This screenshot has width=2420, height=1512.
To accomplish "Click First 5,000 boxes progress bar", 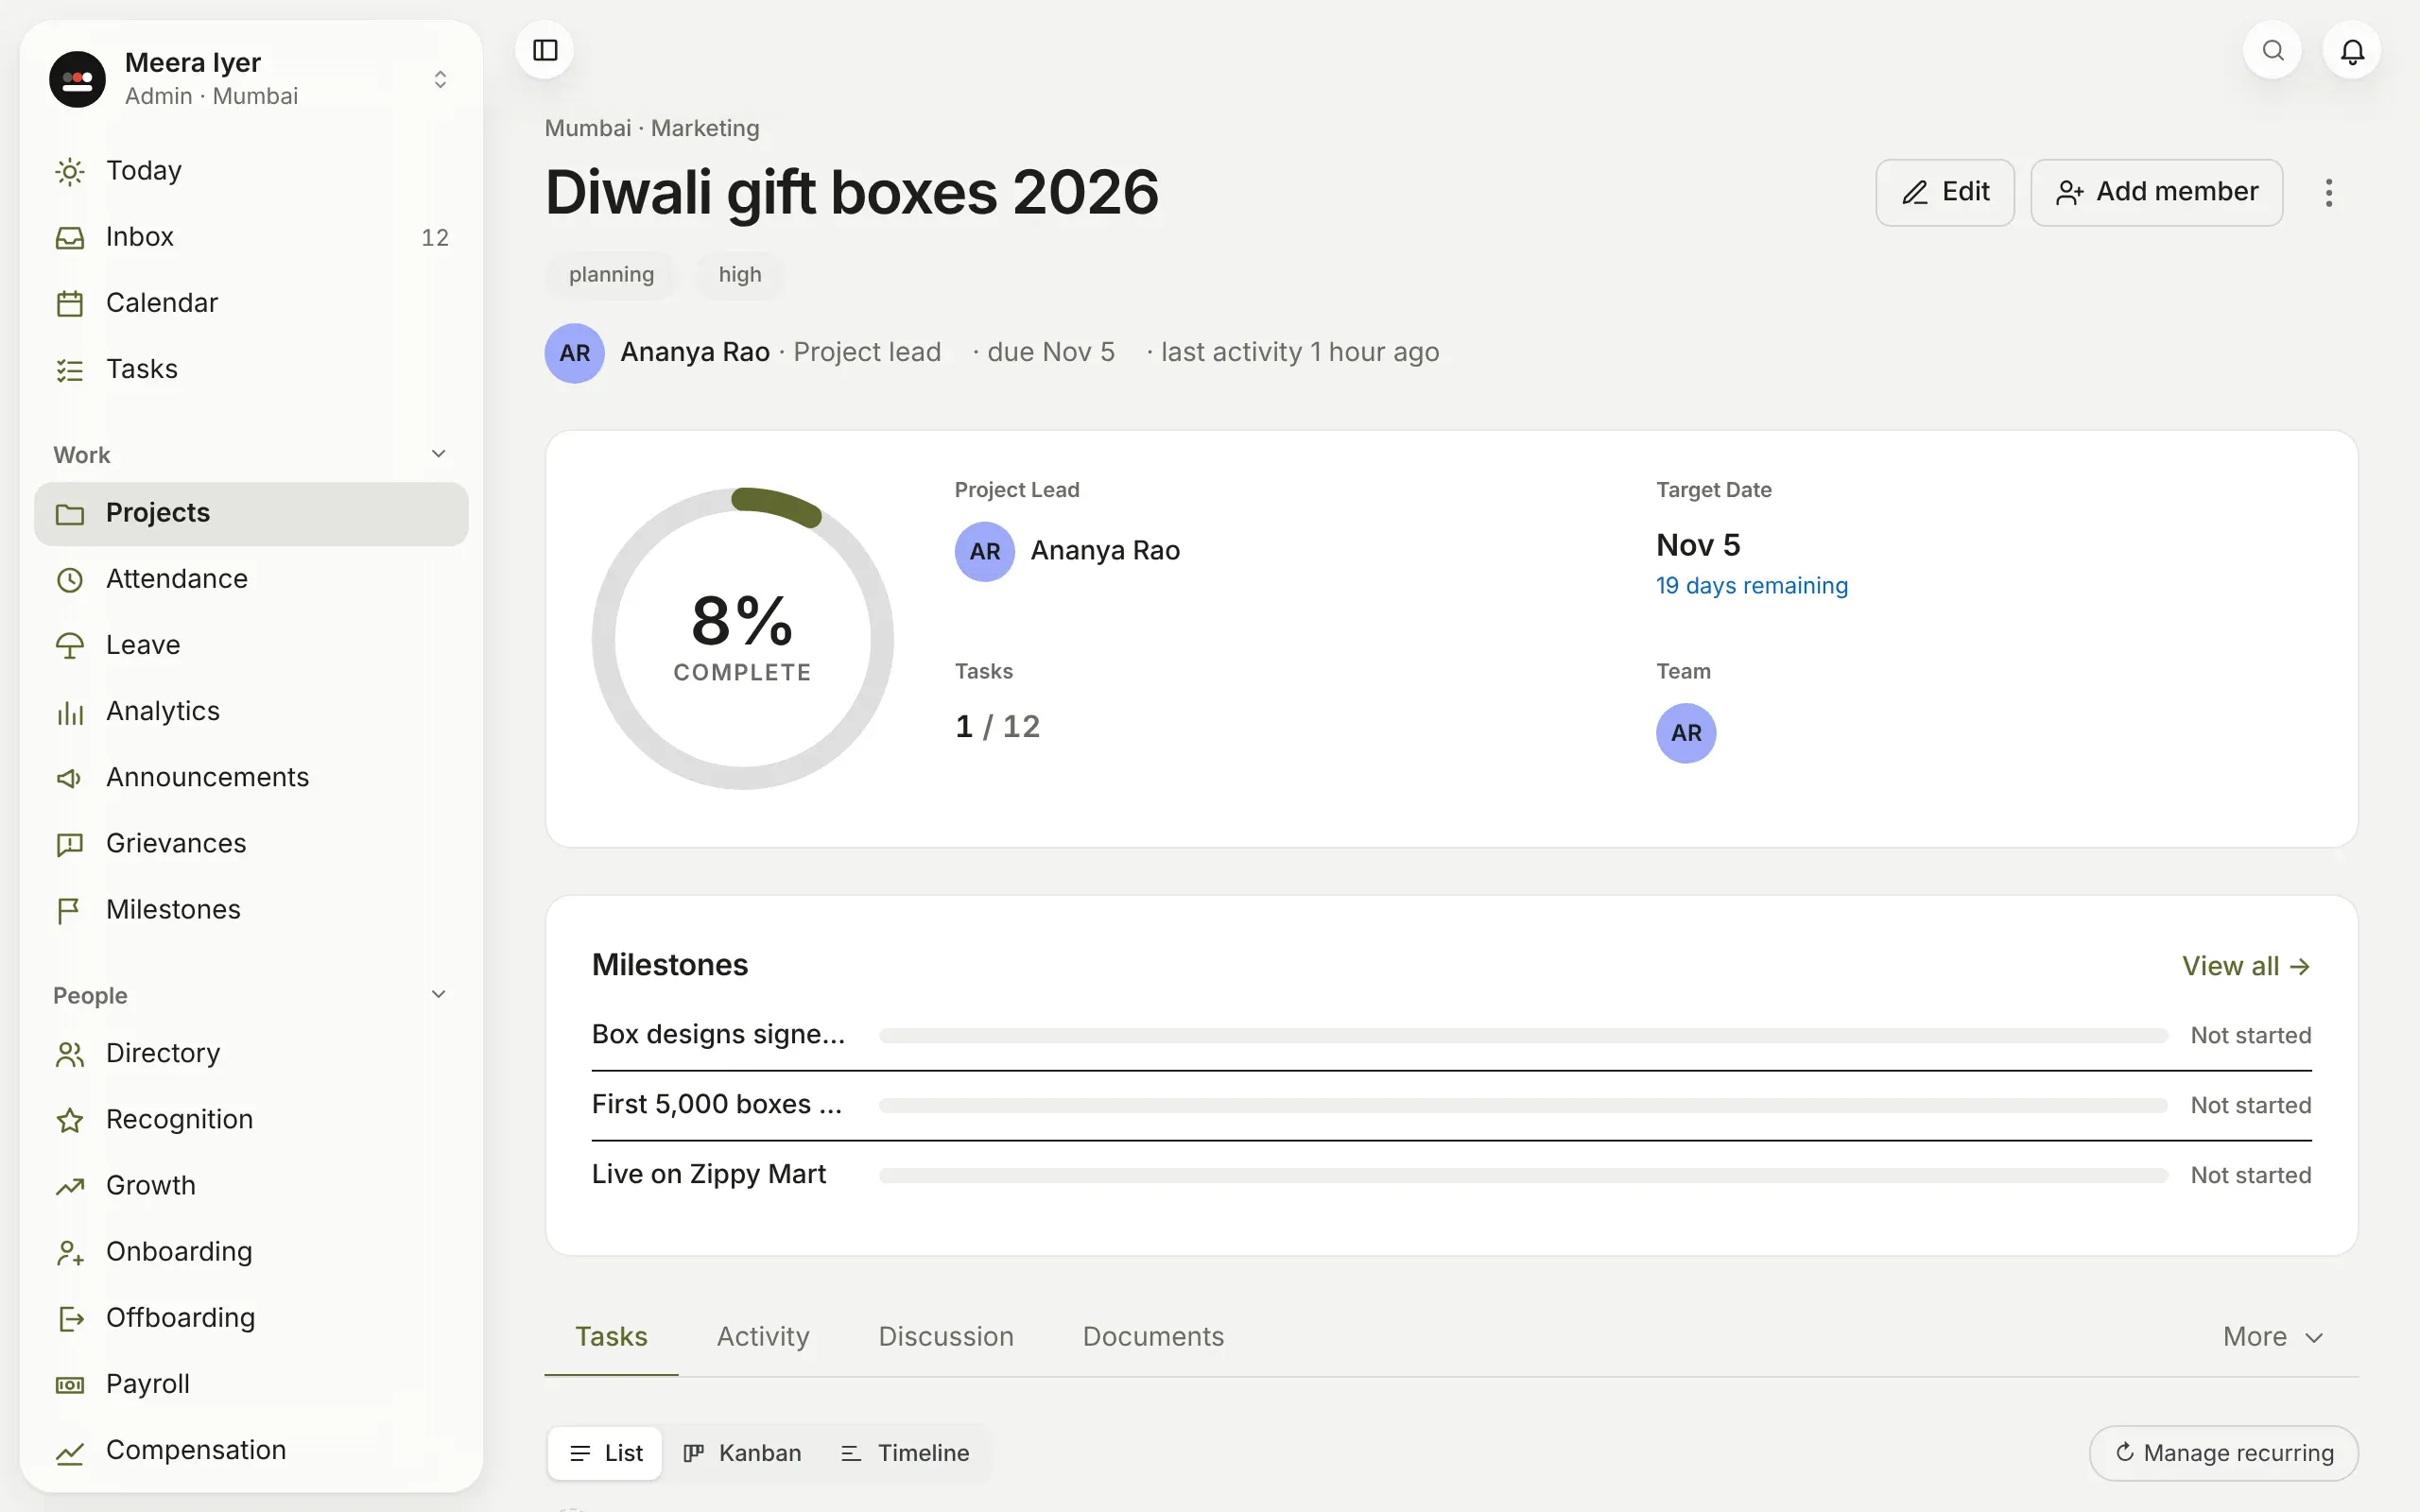I will pos(1523,1106).
